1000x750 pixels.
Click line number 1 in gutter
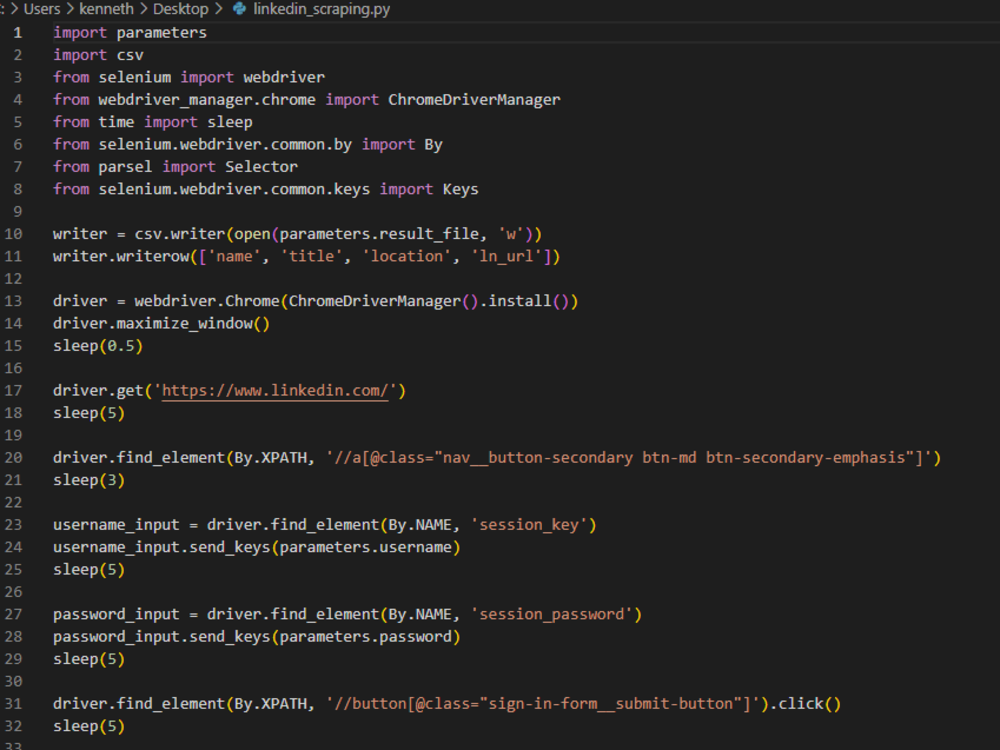[x=17, y=33]
